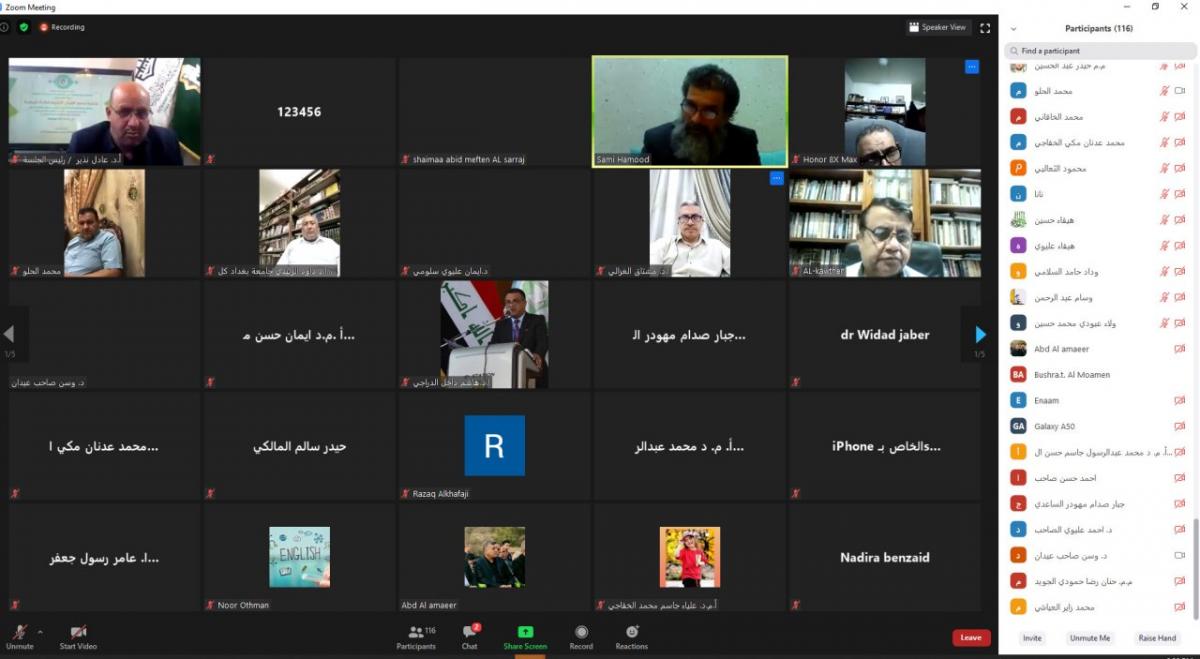1200x659 pixels.
Task: Go to next page of video tiles
Action: tap(980, 335)
